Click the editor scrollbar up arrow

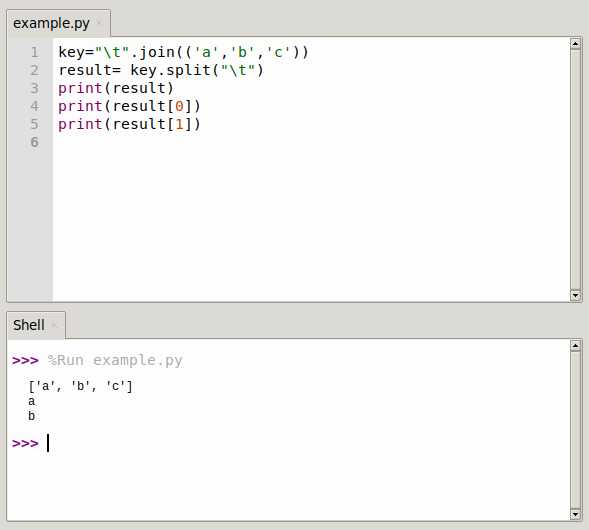(x=575, y=44)
